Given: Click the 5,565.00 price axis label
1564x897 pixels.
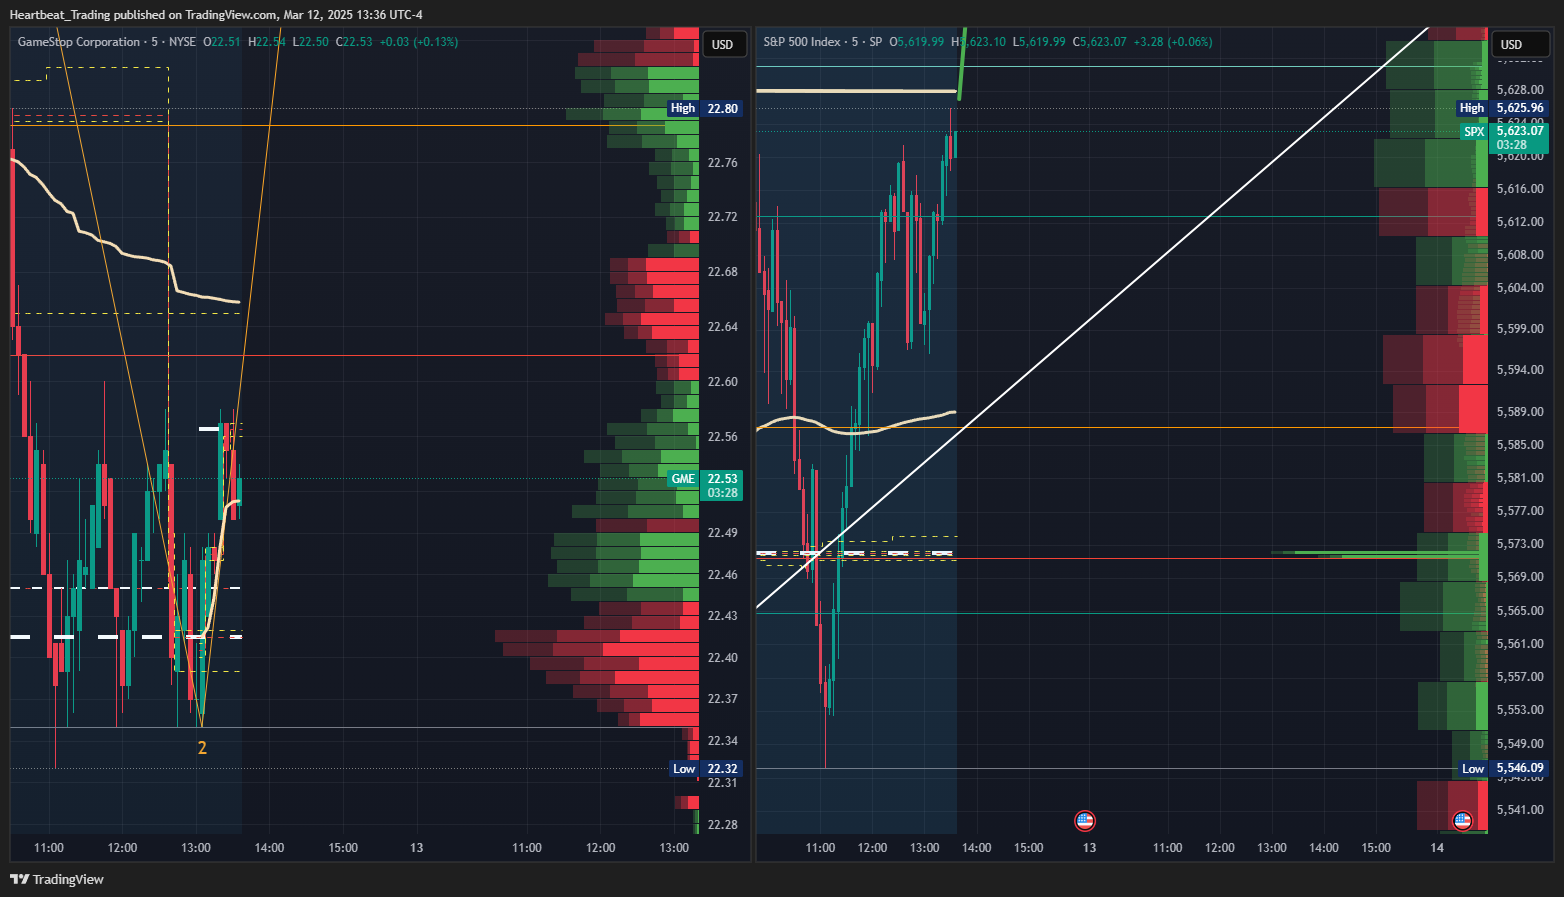Looking at the screenshot, I should pos(1520,611).
